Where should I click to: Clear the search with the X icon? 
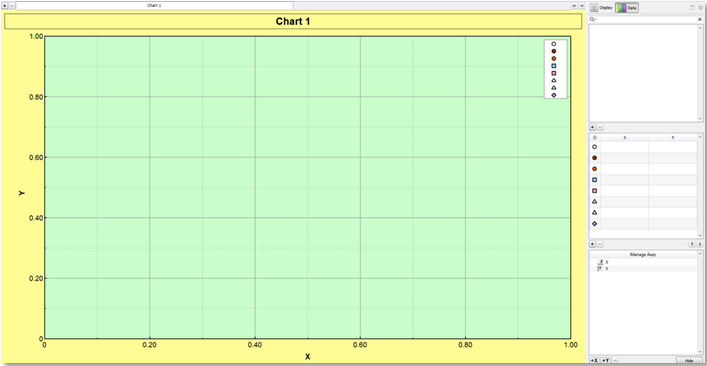700,19
